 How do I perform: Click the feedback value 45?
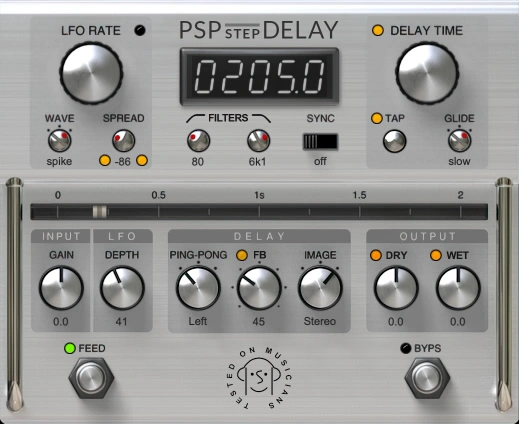click(x=259, y=322)
